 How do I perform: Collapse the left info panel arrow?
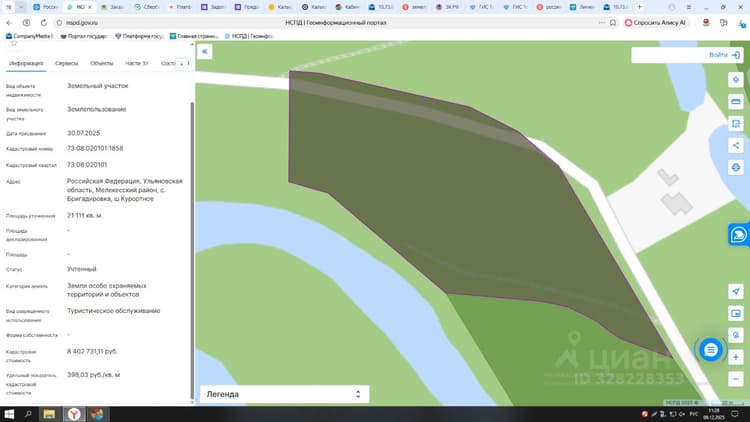[205, 52]
